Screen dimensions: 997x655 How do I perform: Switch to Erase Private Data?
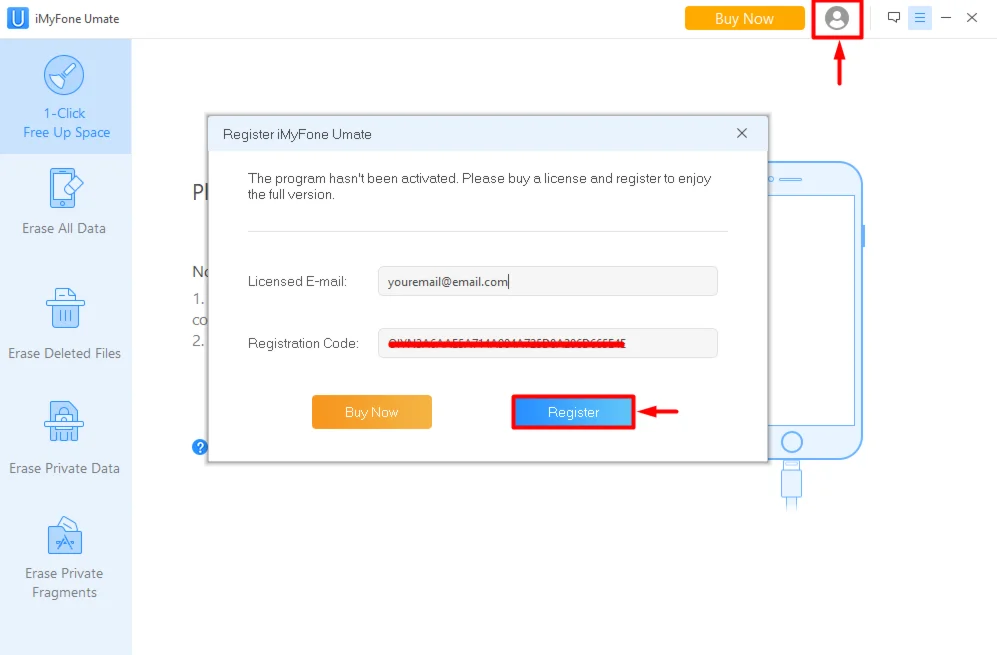point(64,438)
